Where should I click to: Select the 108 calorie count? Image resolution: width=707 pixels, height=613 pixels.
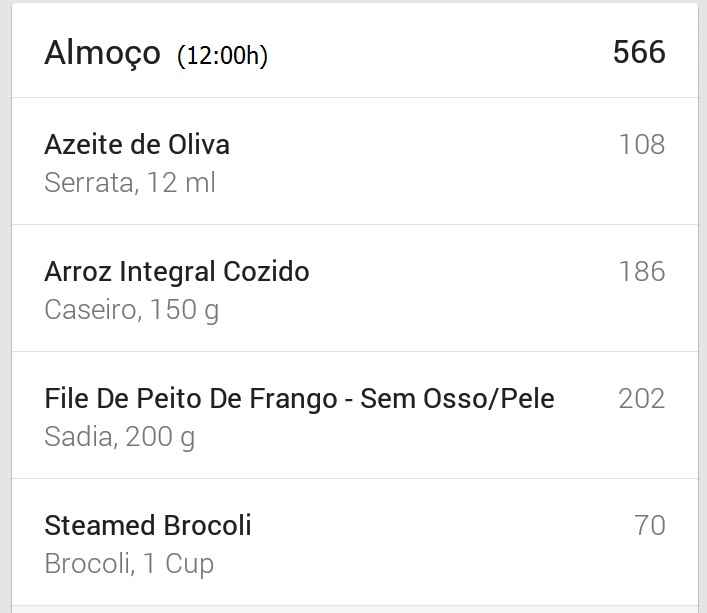(x=642, y=145)
